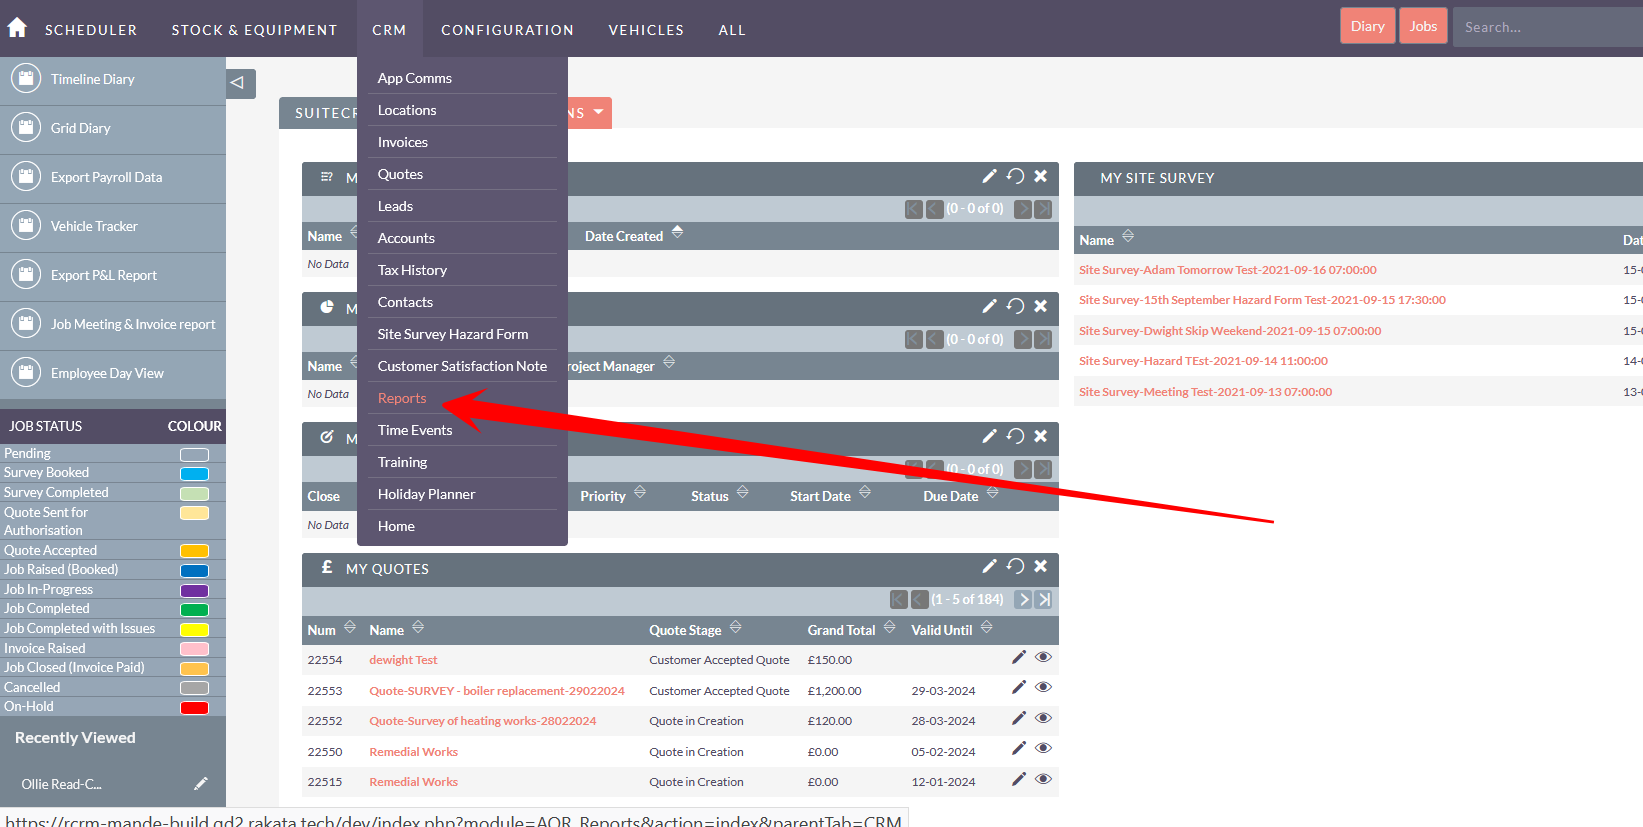Select Leads from CRM menu

395,206
